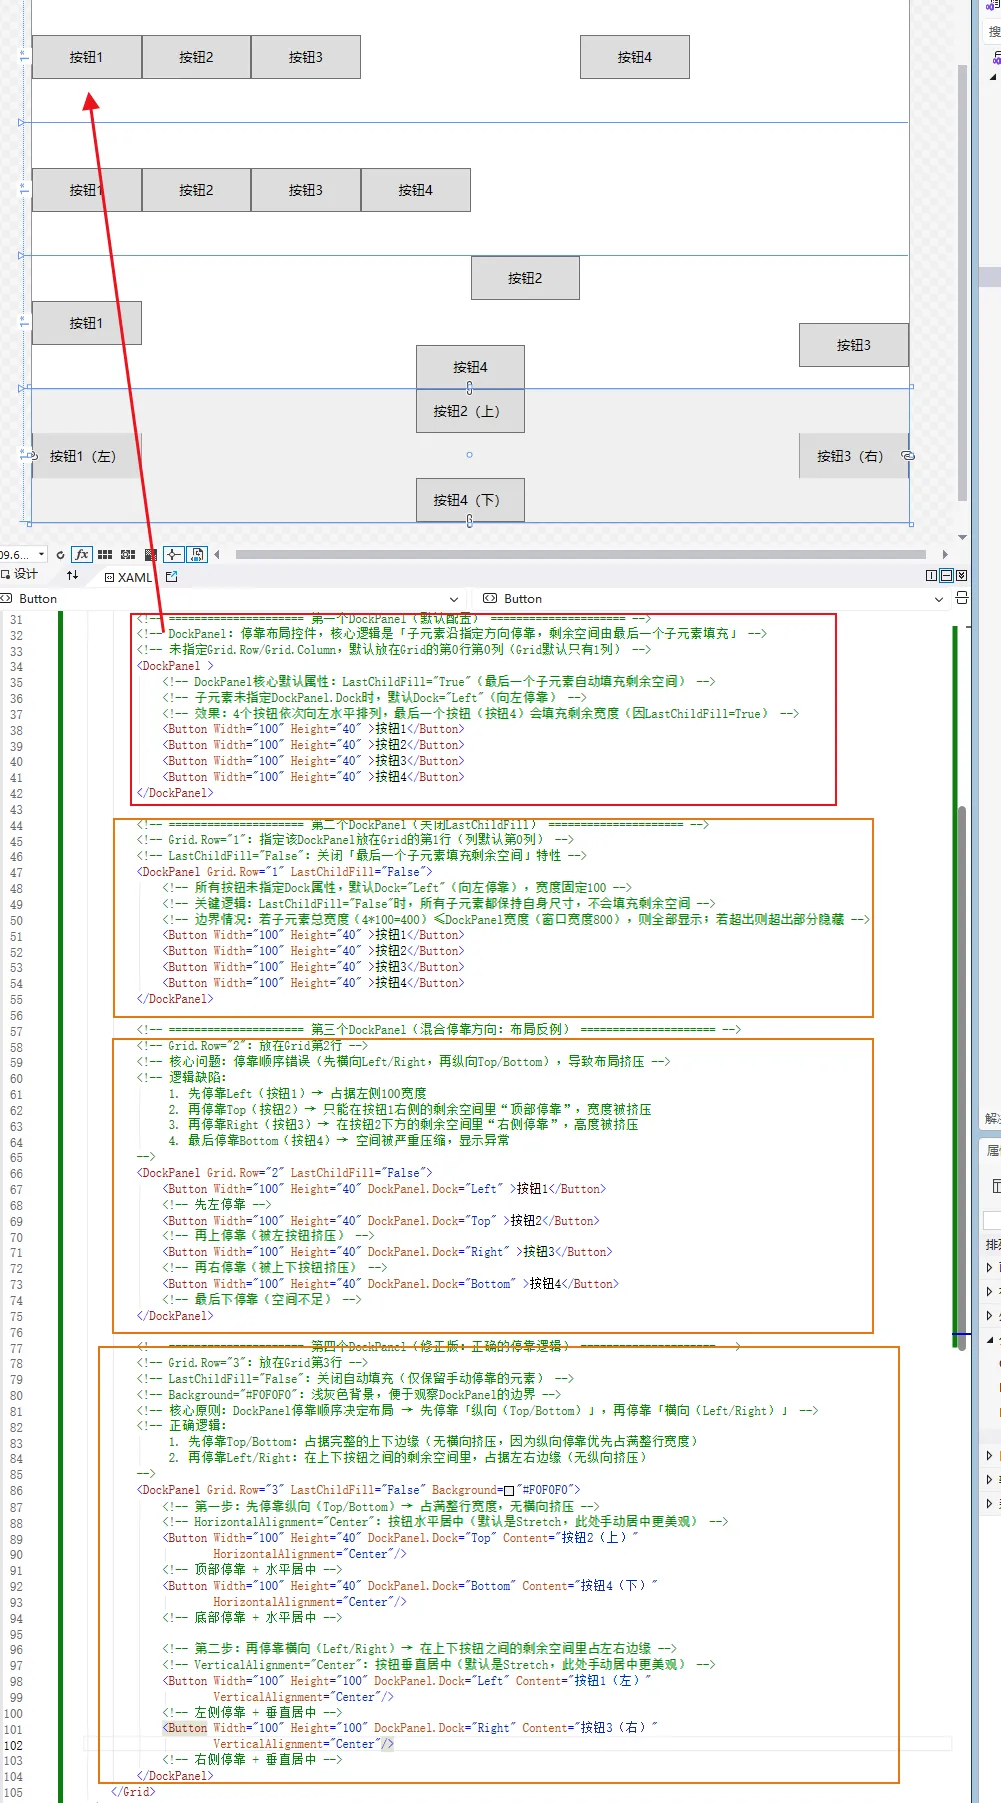This screenshot has width=1001, height=1803.
Task: Select 按钮2 in the third row
Action: coord(525,278)
